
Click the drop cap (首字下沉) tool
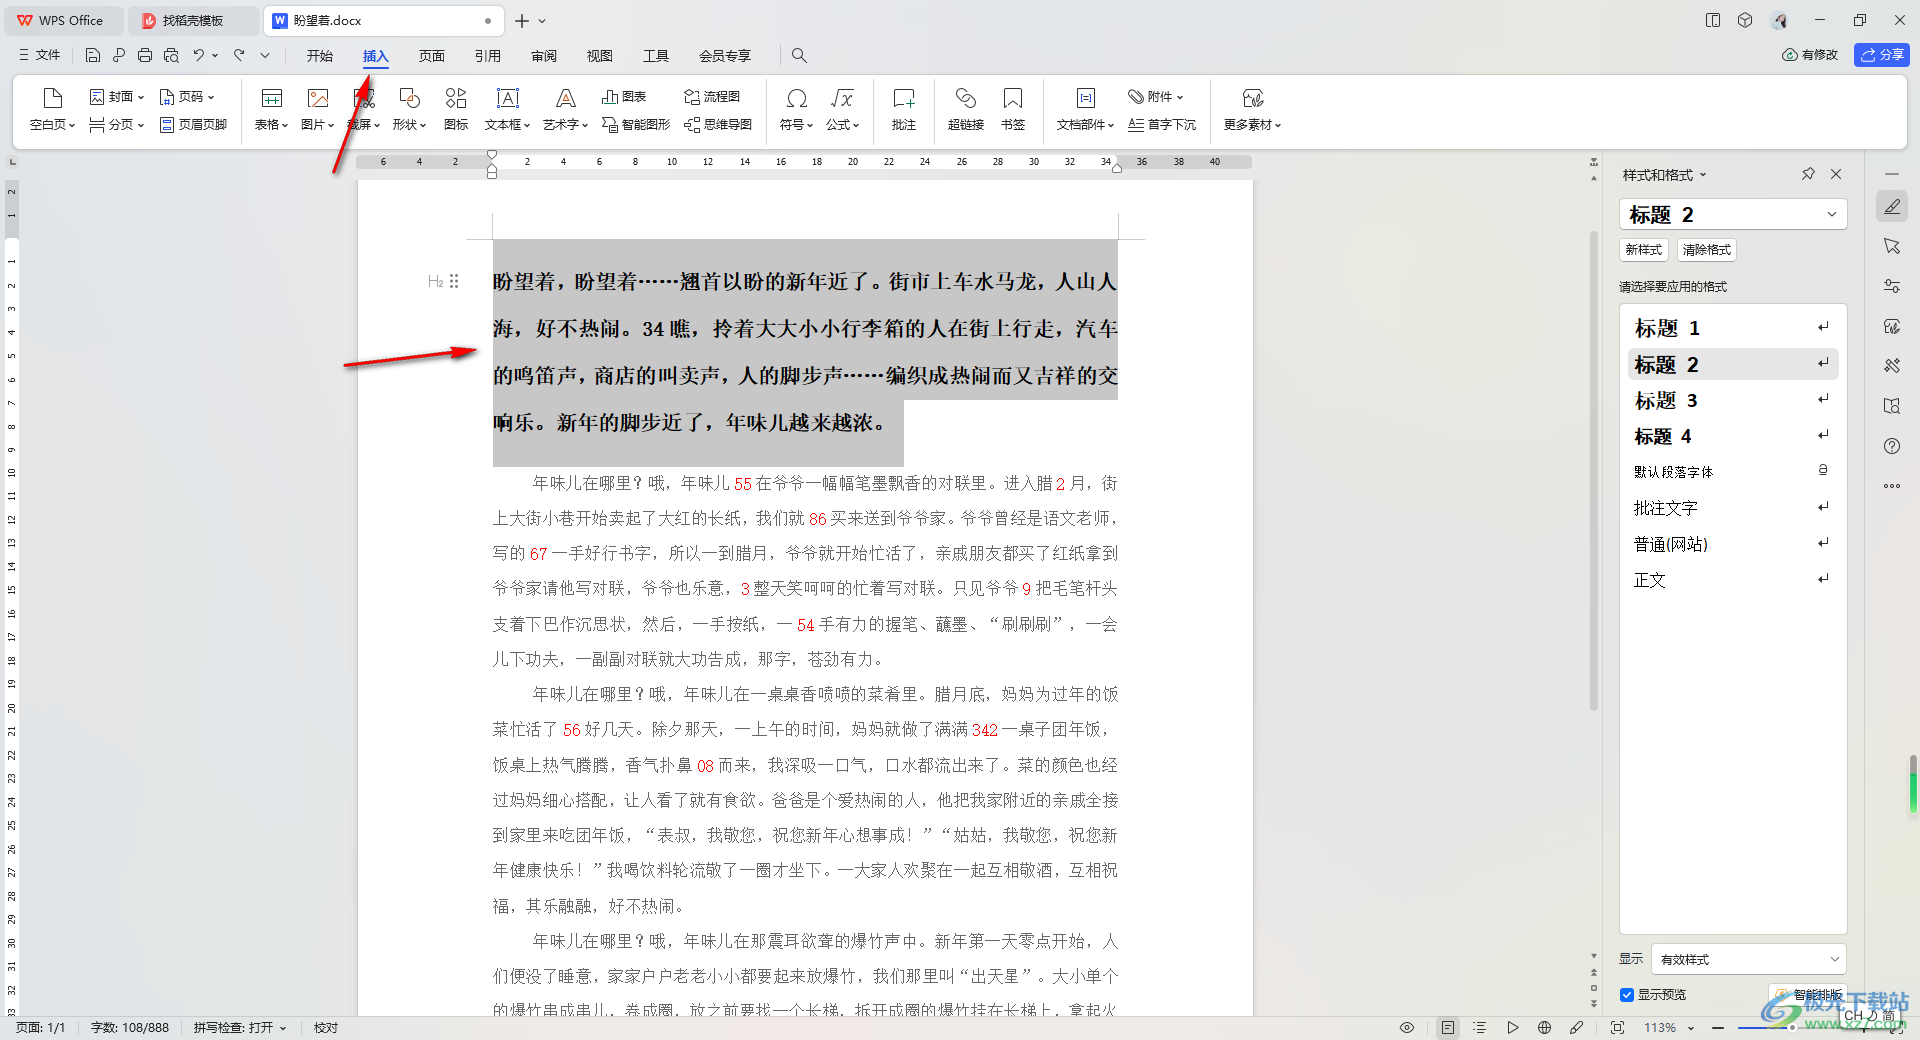point(1162,125)
